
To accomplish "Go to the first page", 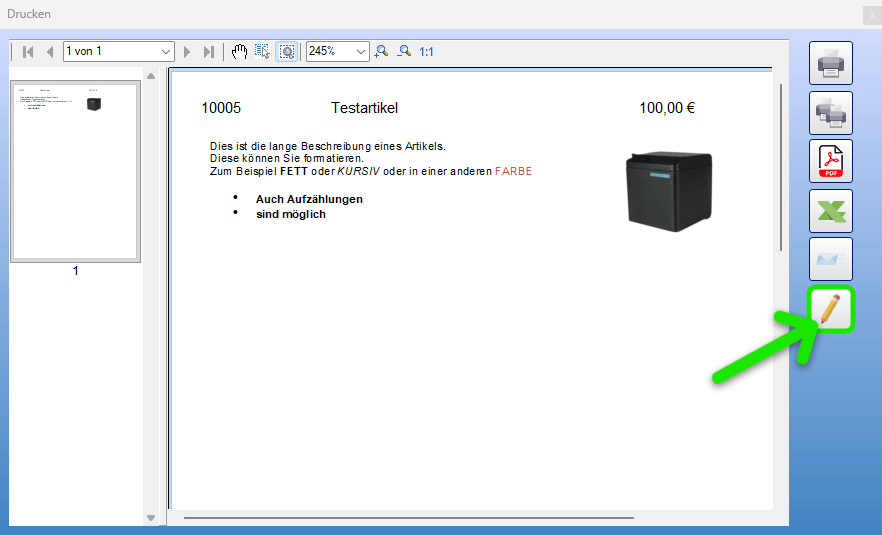I will [28, 51].
